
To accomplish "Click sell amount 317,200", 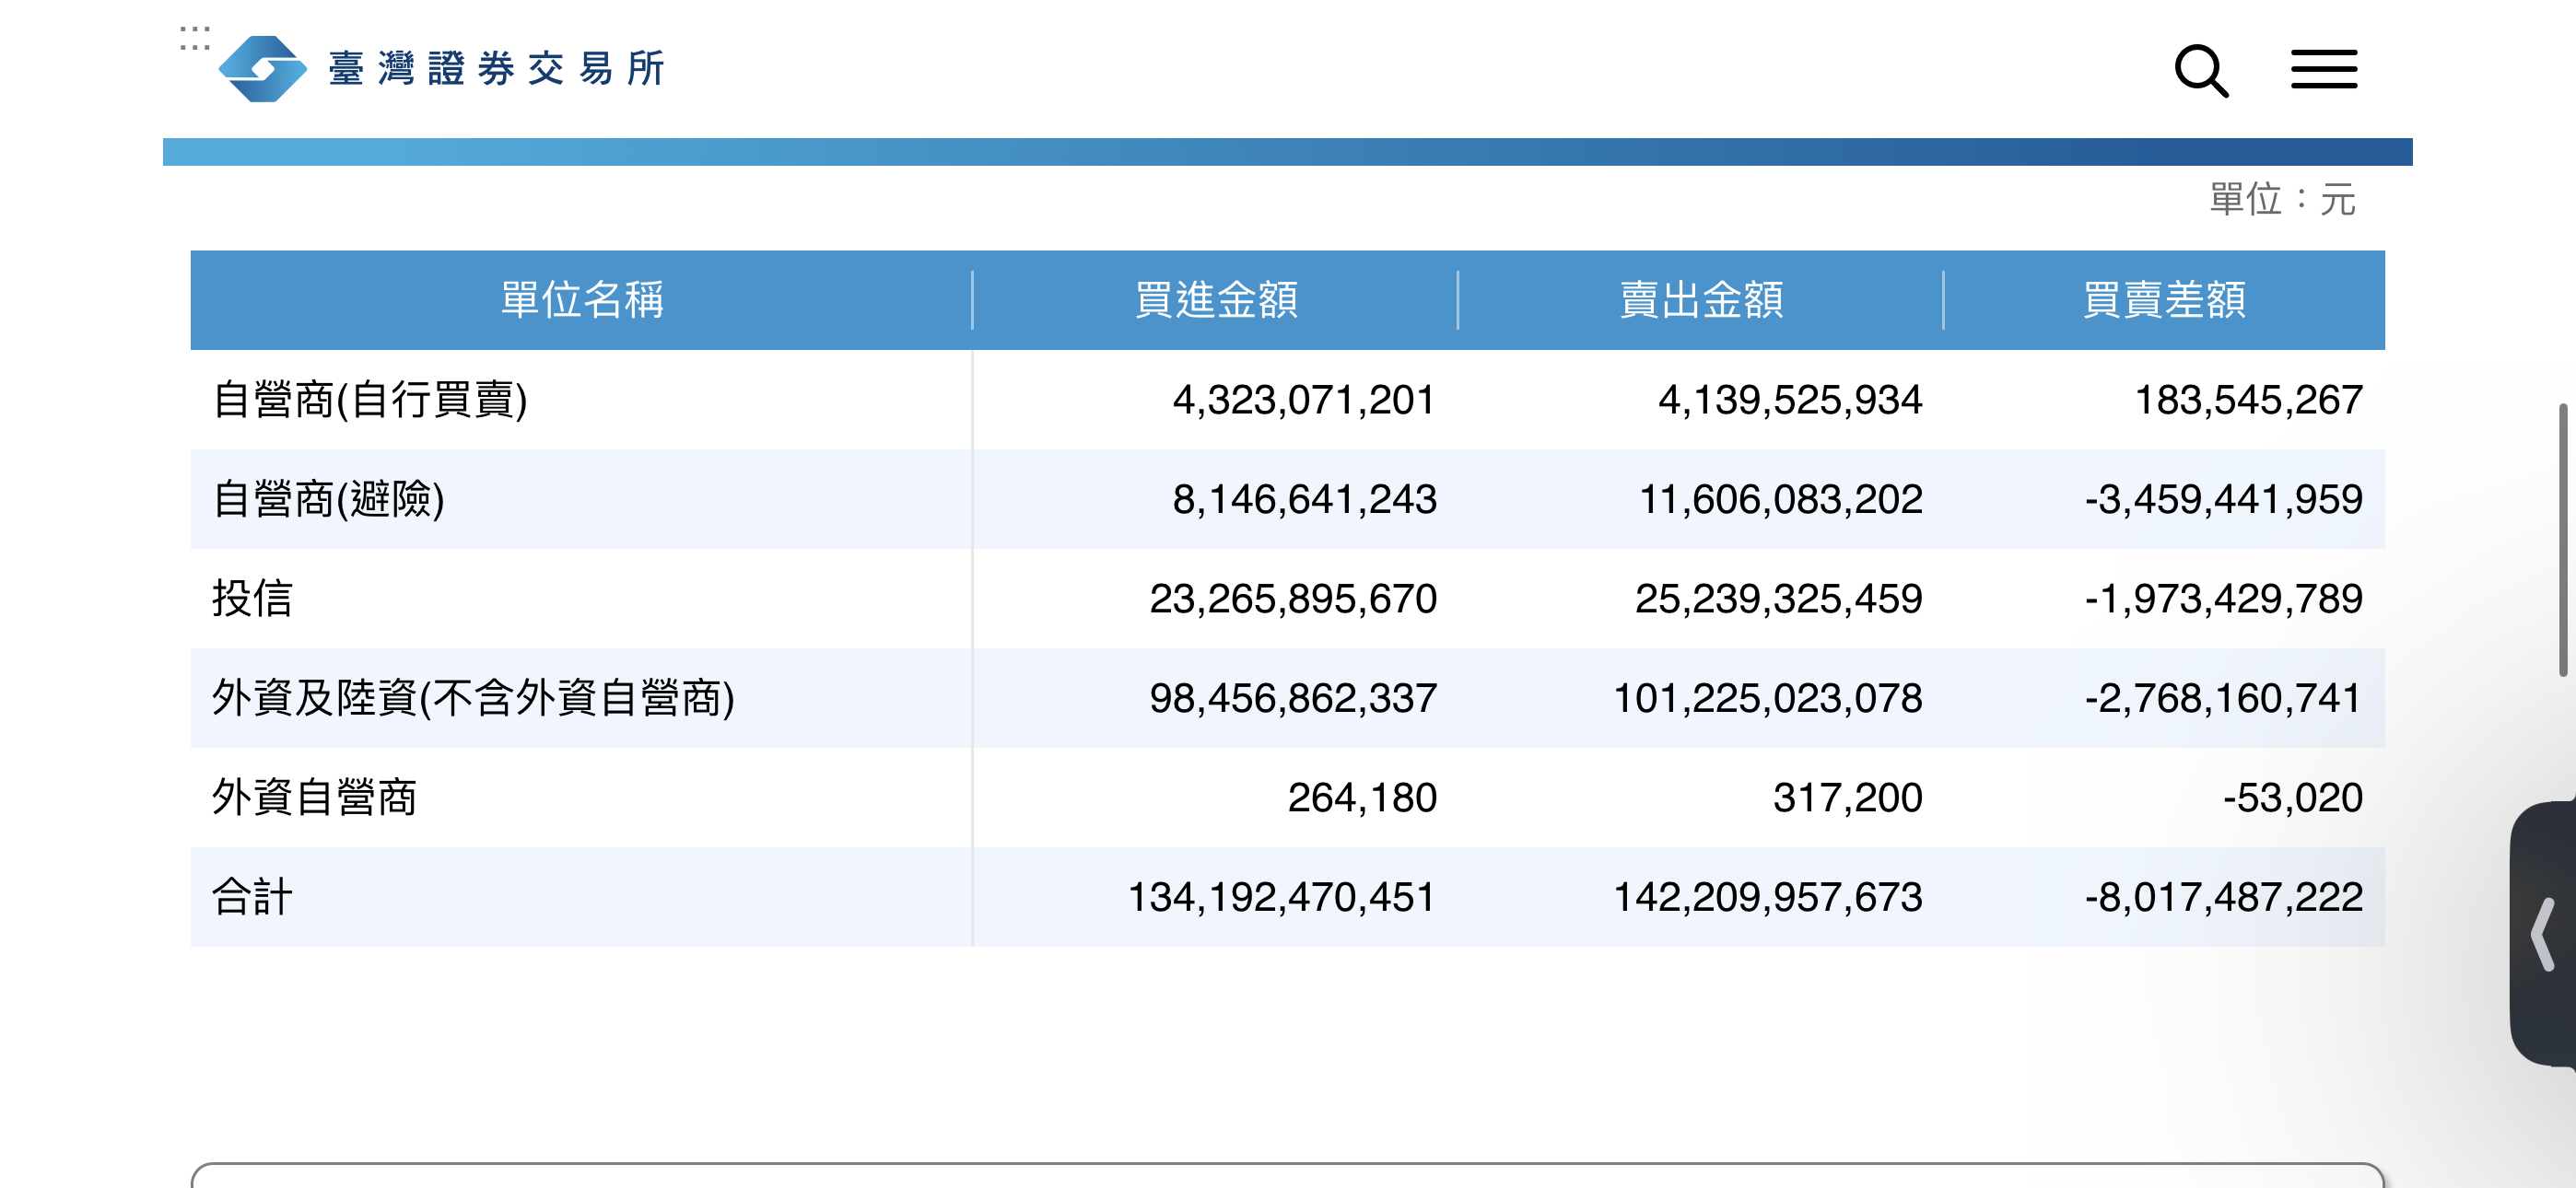I will click(x=1847, y=797).
